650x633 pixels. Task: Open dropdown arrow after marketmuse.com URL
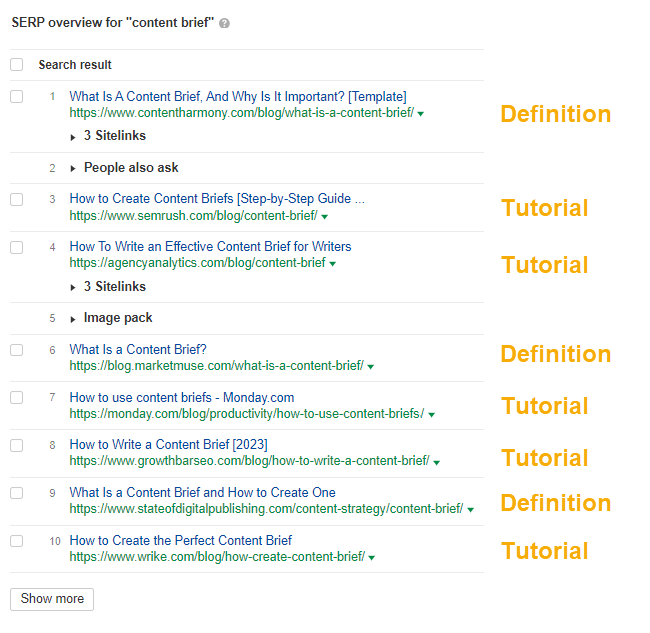click(371, 367)
